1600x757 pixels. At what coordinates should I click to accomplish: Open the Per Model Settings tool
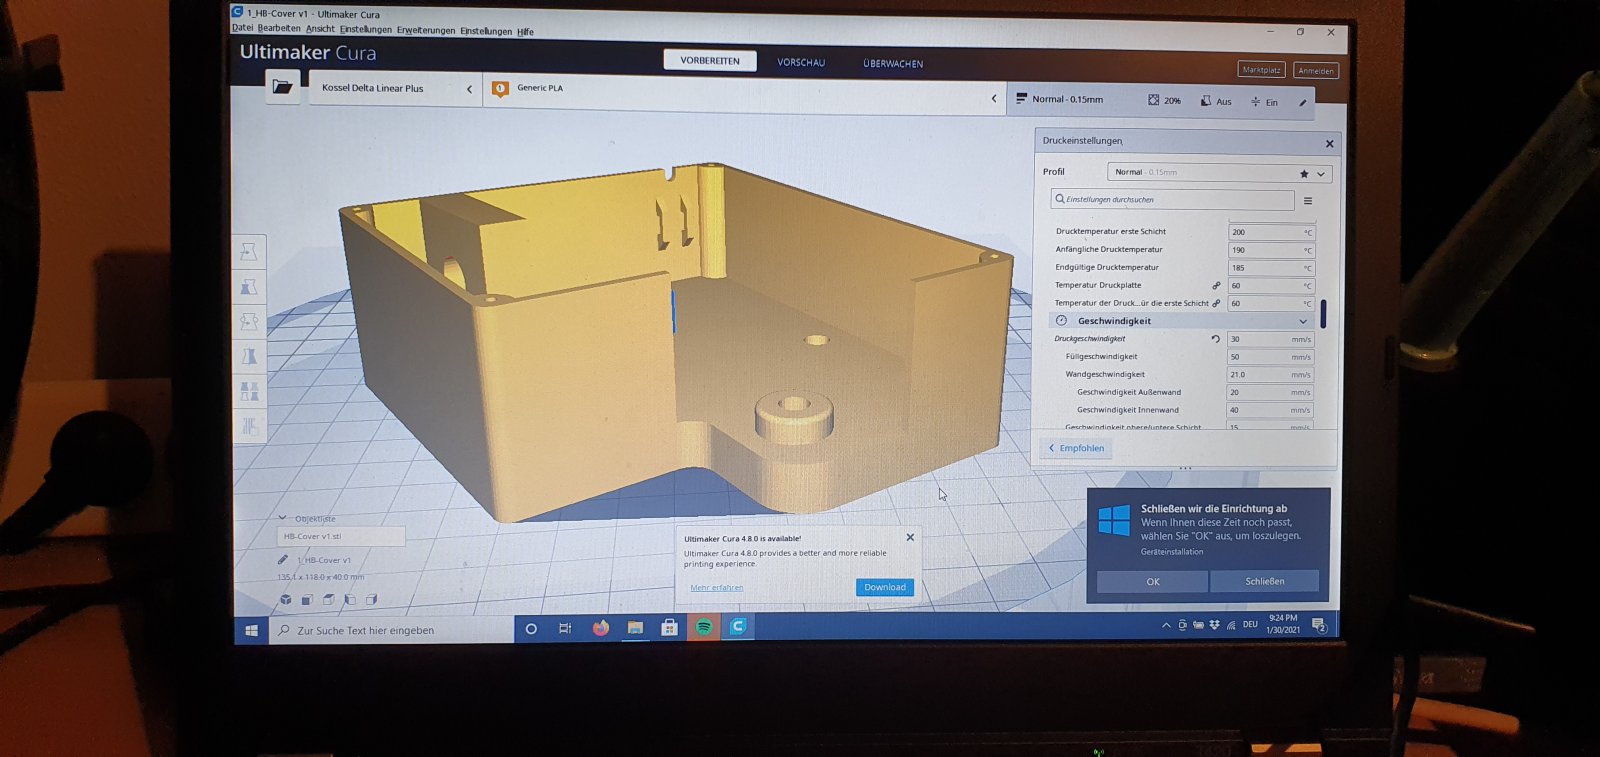pos(249,392)
